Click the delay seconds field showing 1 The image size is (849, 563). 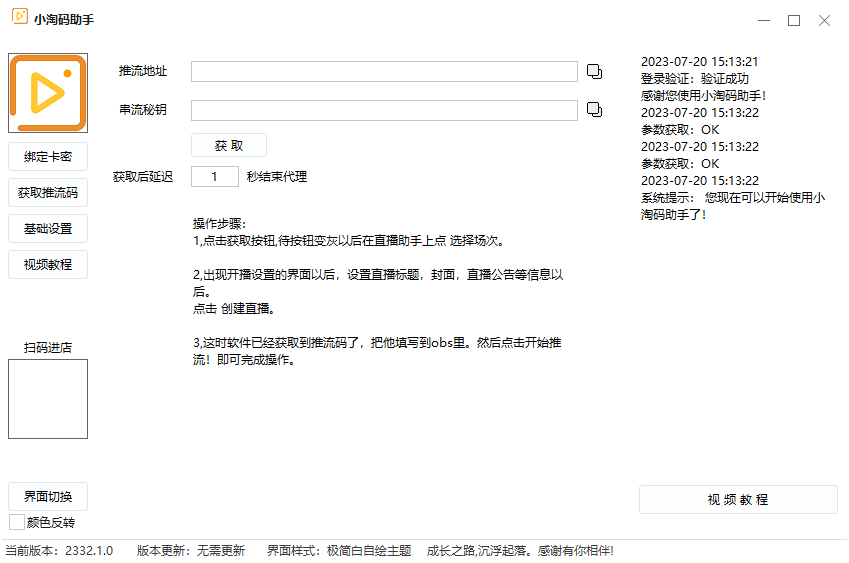215,177
